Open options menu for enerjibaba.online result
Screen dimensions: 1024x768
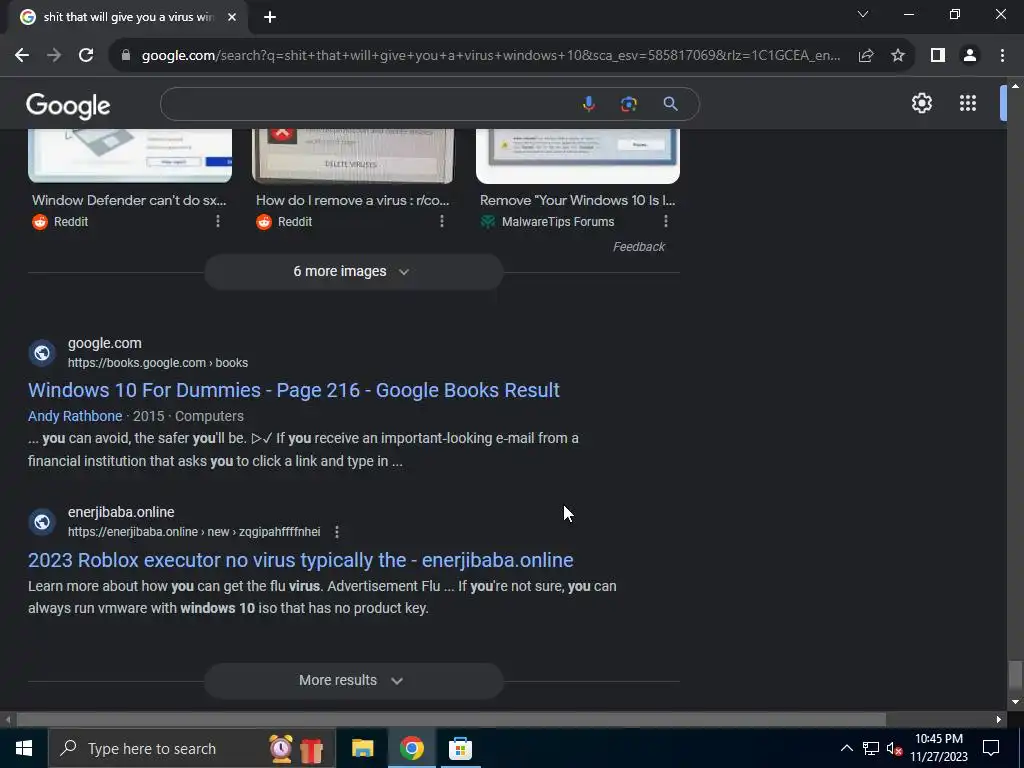[x=336, y=532]
